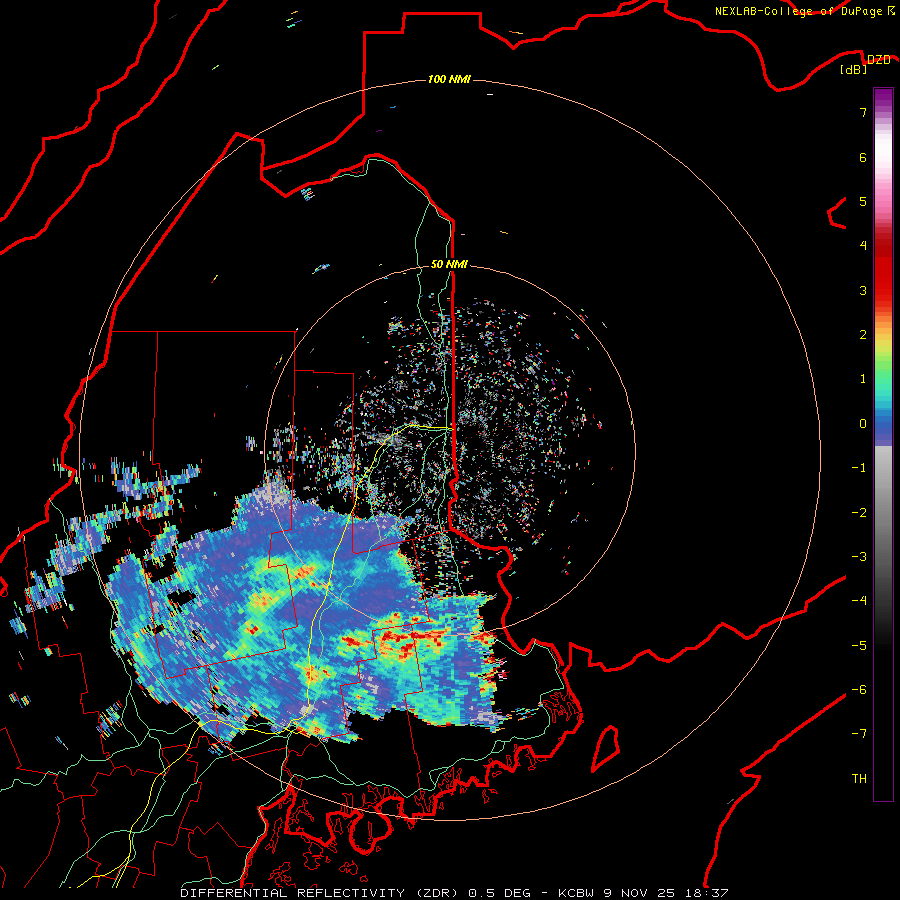The image size is (900, 900).
Task: Click the KCBW radar site identifier in caption
Action: tap(579, 893)
